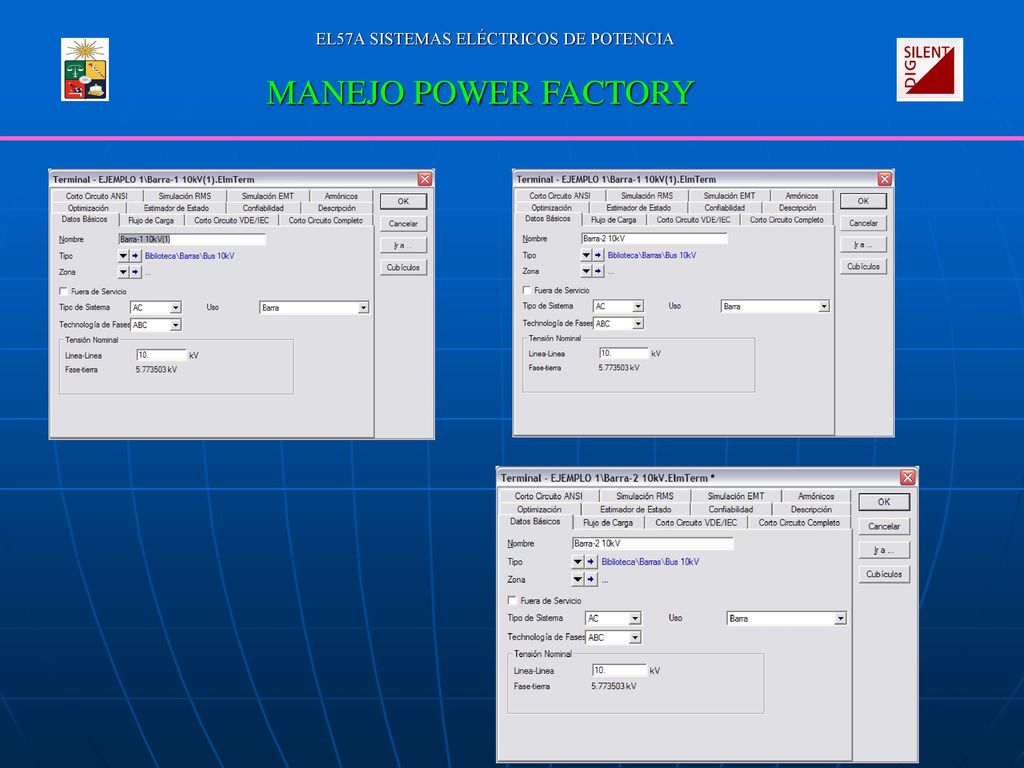Open Tipo selection arrow in upper-right dialog
This screenshot has height=768, width=1024.
(586, 255)
